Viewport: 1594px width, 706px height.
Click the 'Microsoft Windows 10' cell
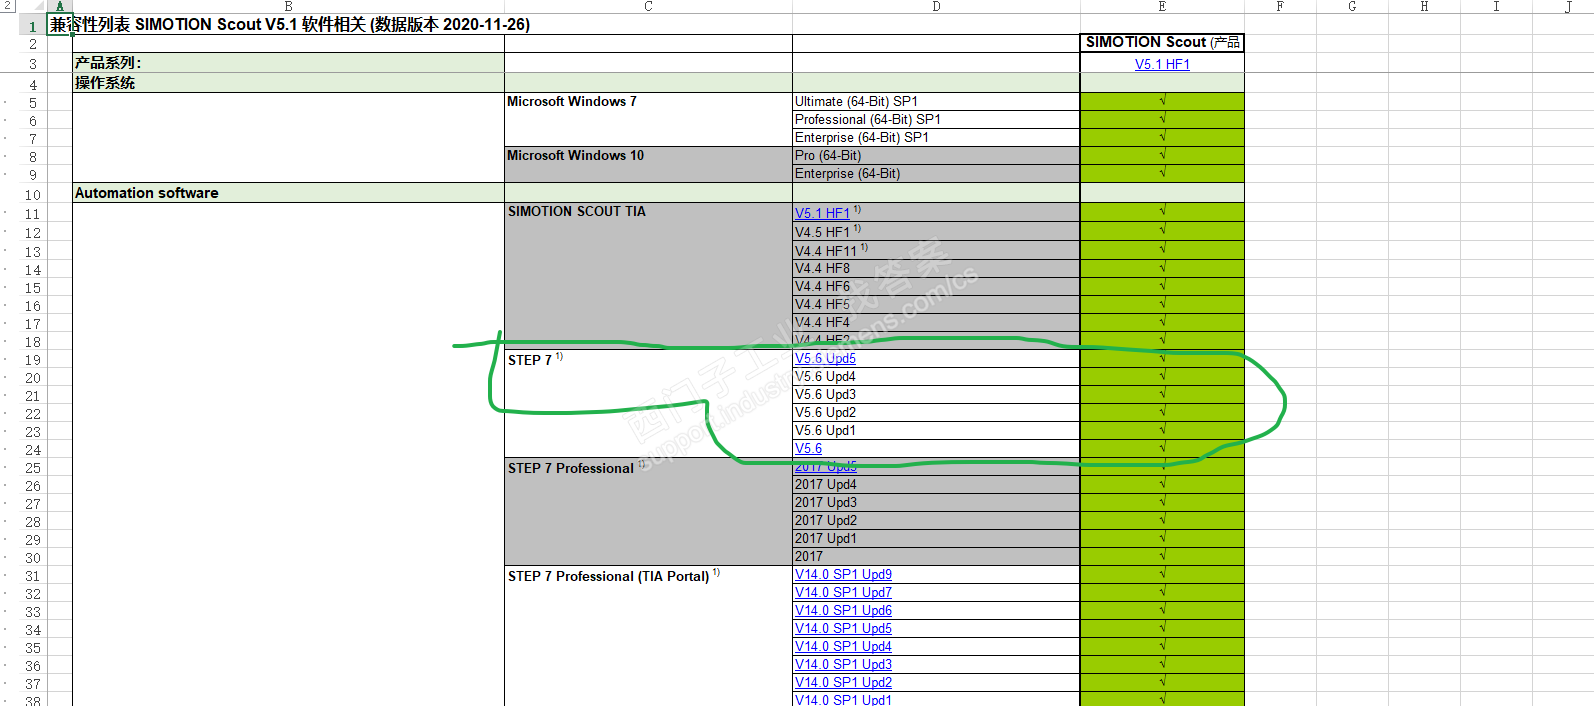[x=648, y=164]
